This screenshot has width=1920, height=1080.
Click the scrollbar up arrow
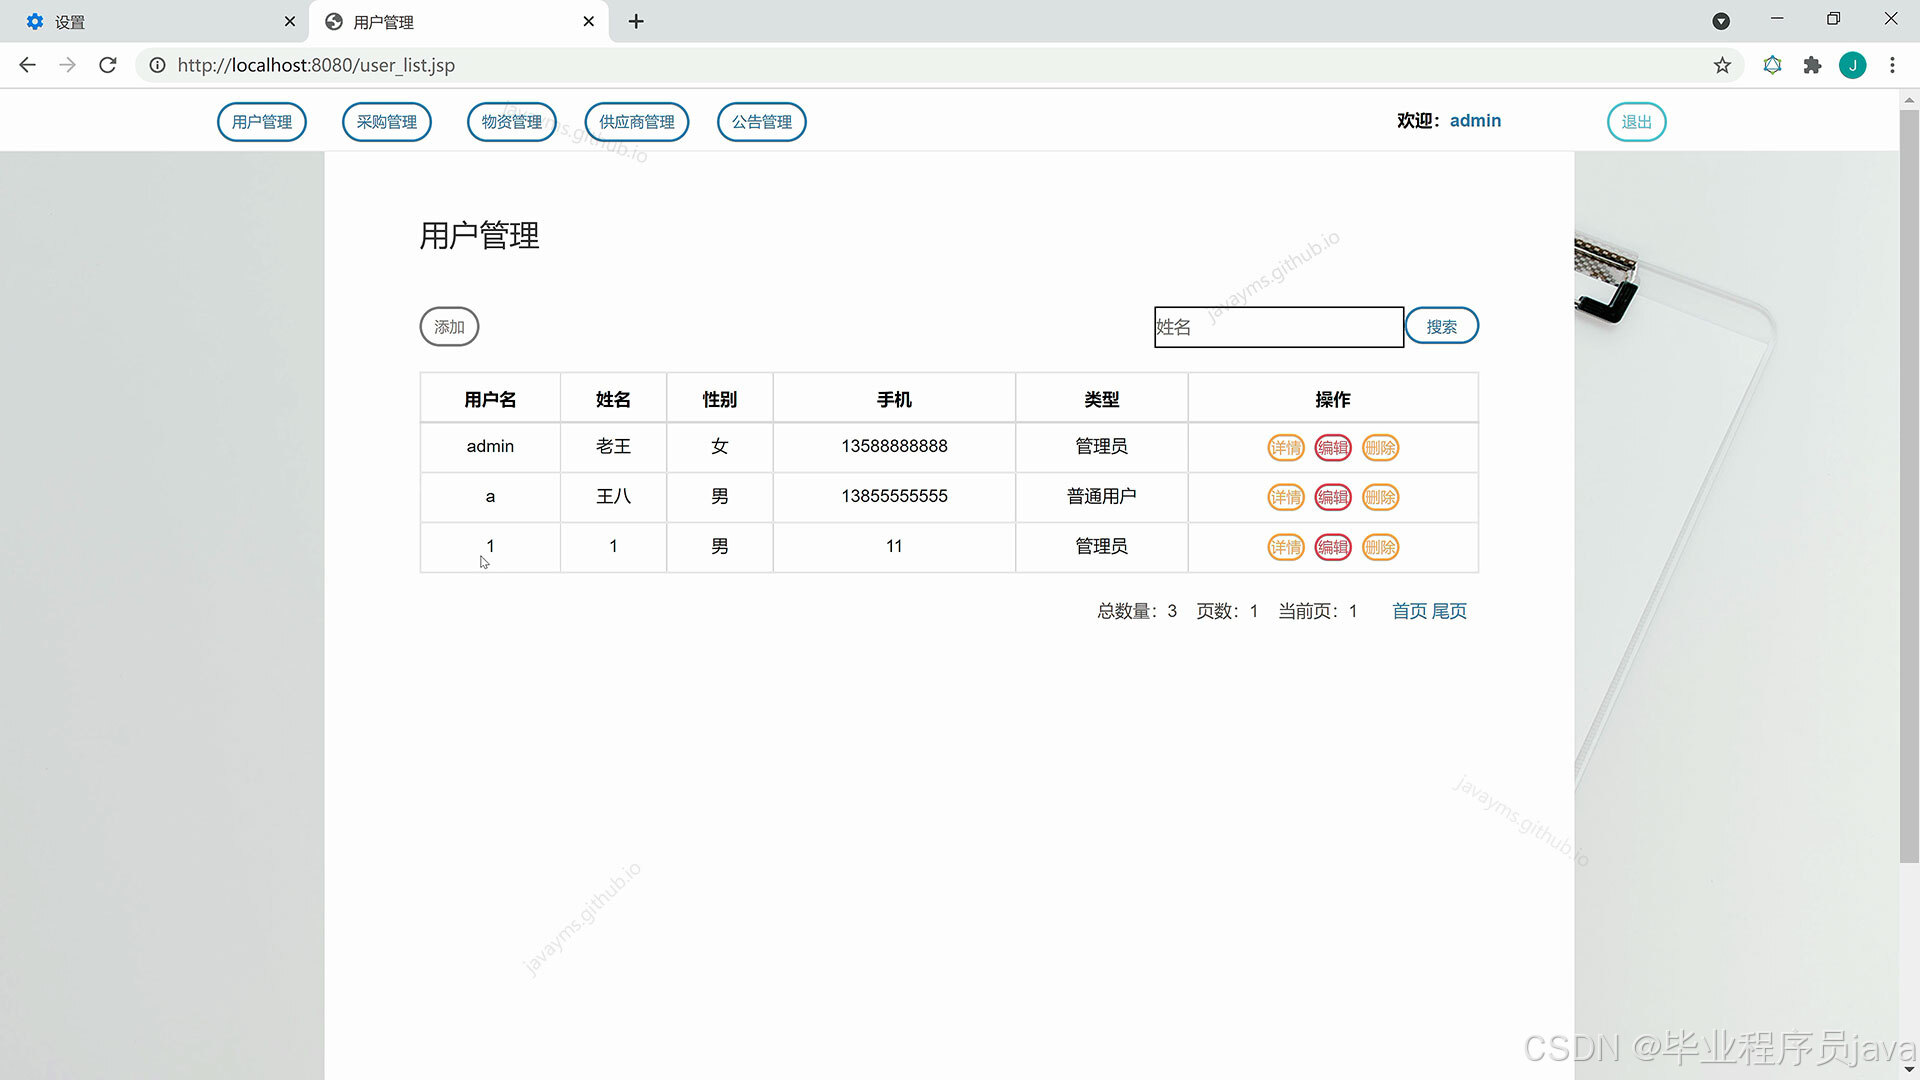(x=1909, y=99)
